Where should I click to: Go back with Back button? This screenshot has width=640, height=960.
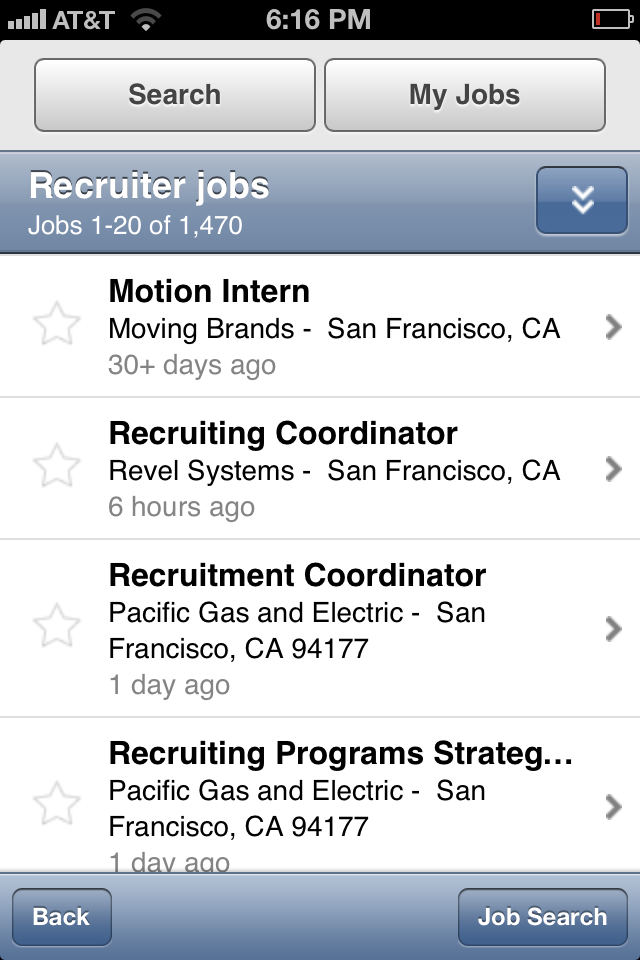coord(61,917)
